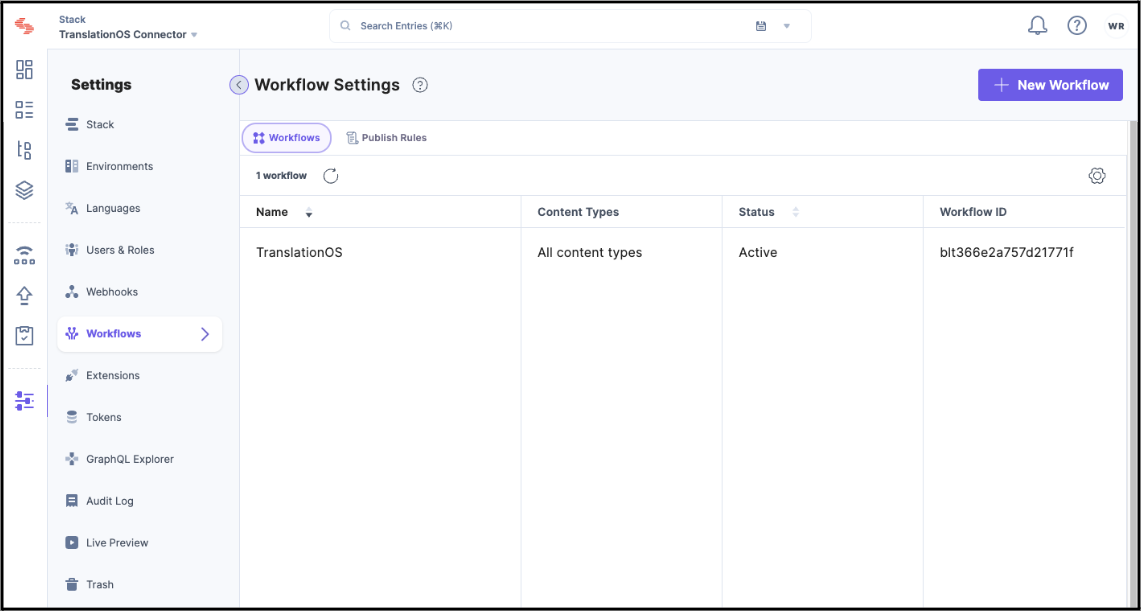Click the Workflow ID column header
This screenshot has height=611, width=1142.
(x=974, y=213)
